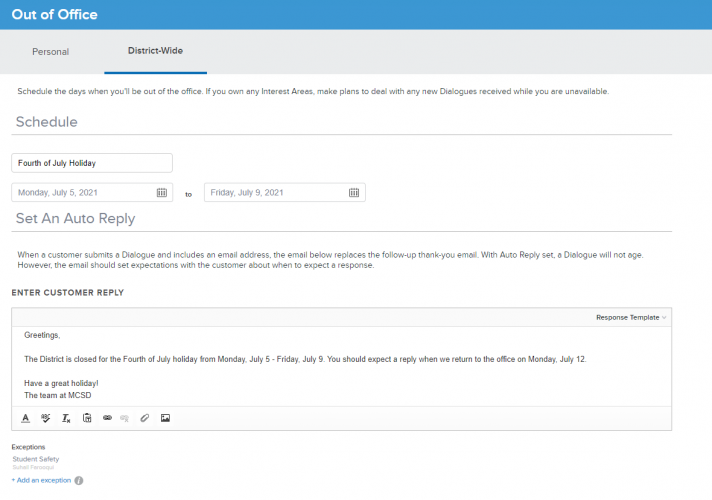
Task: Click the unlink icon in editor toolbar
Action: coord(125,418)
